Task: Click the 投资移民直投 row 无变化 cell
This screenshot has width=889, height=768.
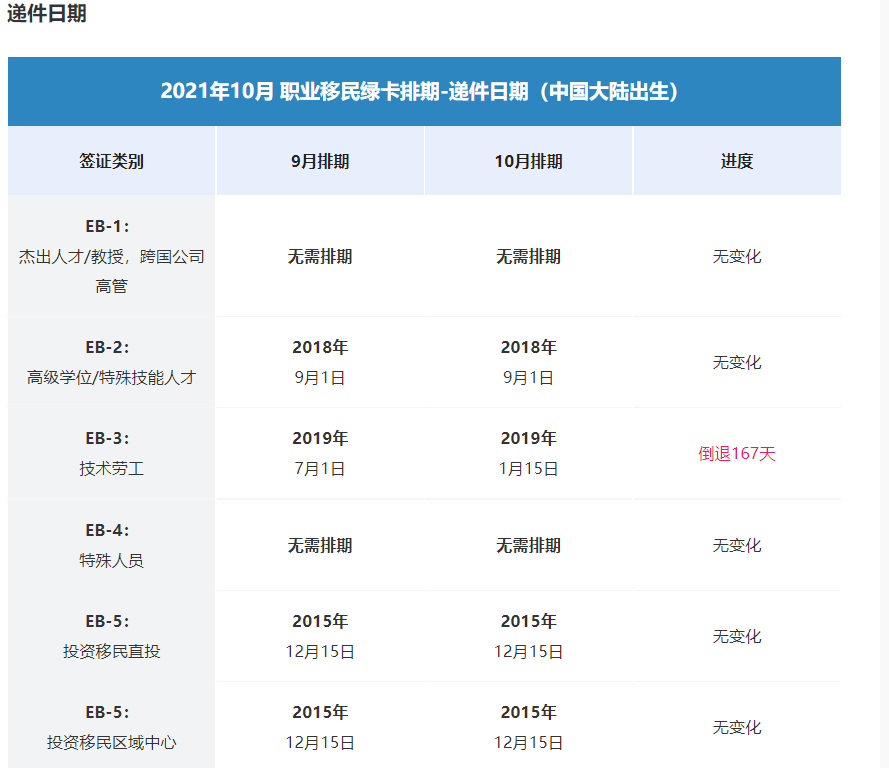Action: [737, 636]
